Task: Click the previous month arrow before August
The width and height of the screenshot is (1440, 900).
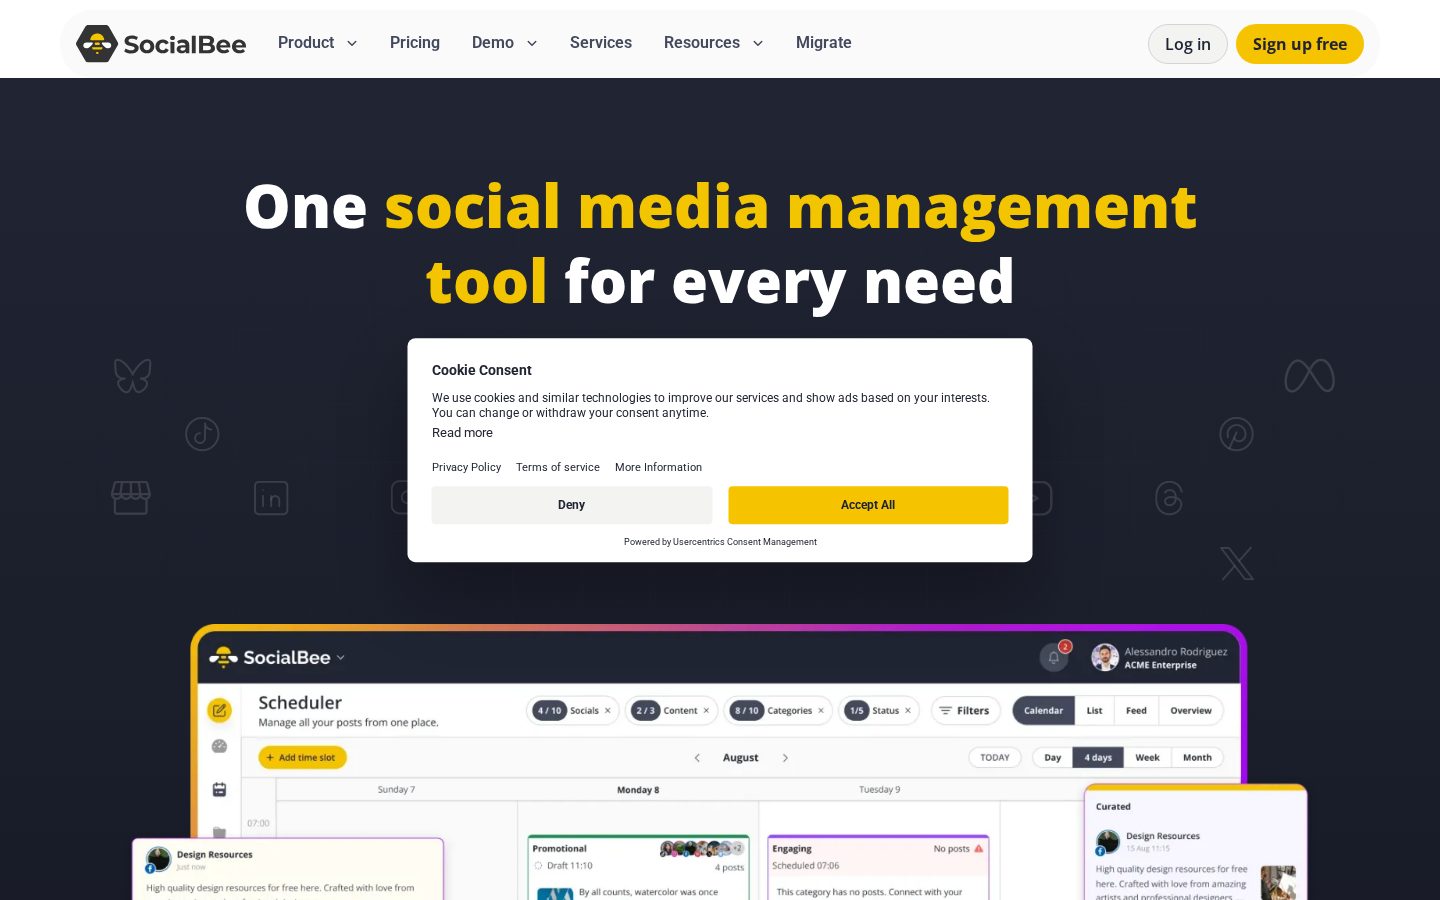Action: point(697,758)
